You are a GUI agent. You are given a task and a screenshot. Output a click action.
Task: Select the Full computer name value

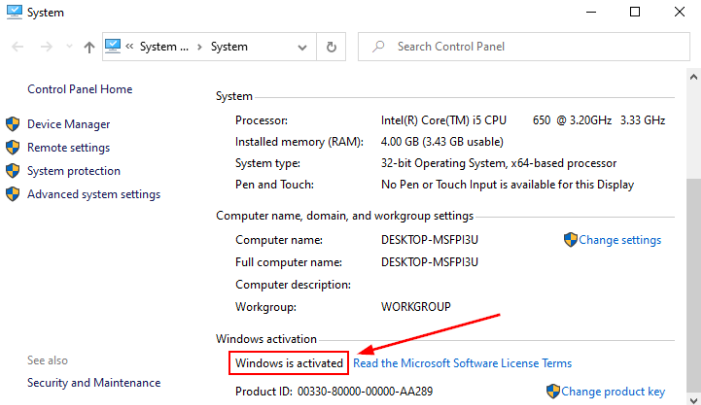[429, 262]
